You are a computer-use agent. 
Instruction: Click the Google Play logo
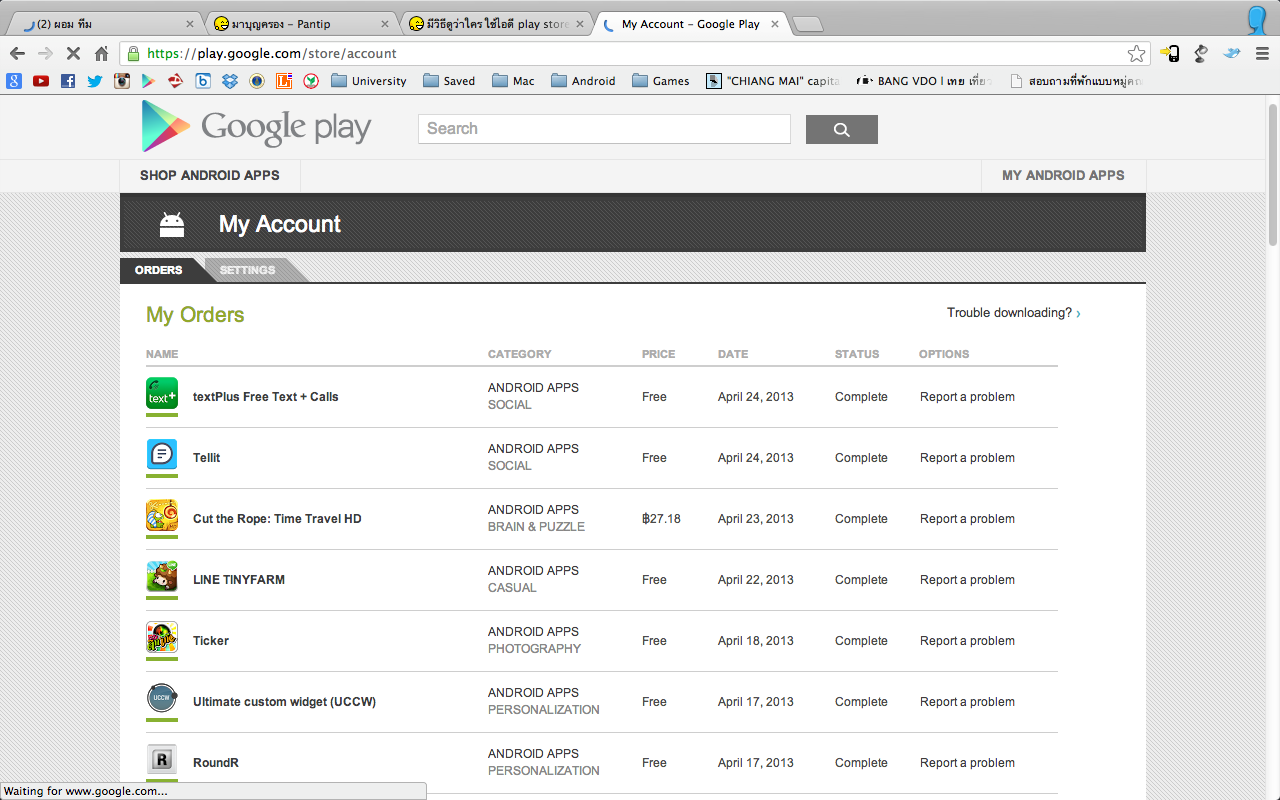pyautogui.click(x=256, y=127)
